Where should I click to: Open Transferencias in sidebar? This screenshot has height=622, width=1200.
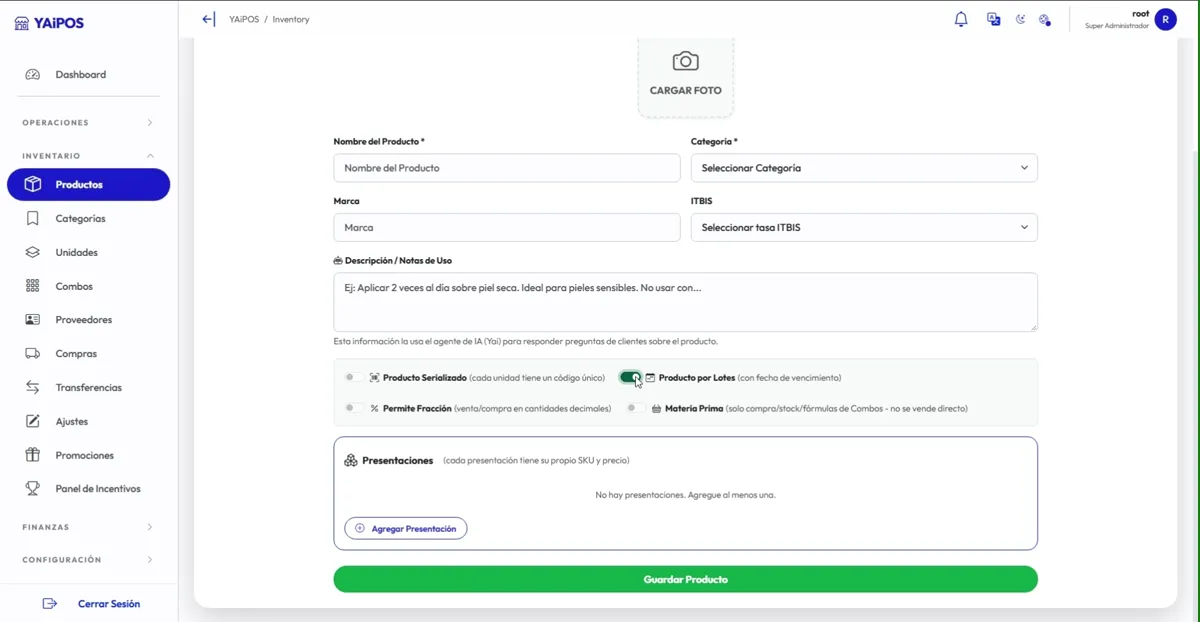tap(88, 388)
